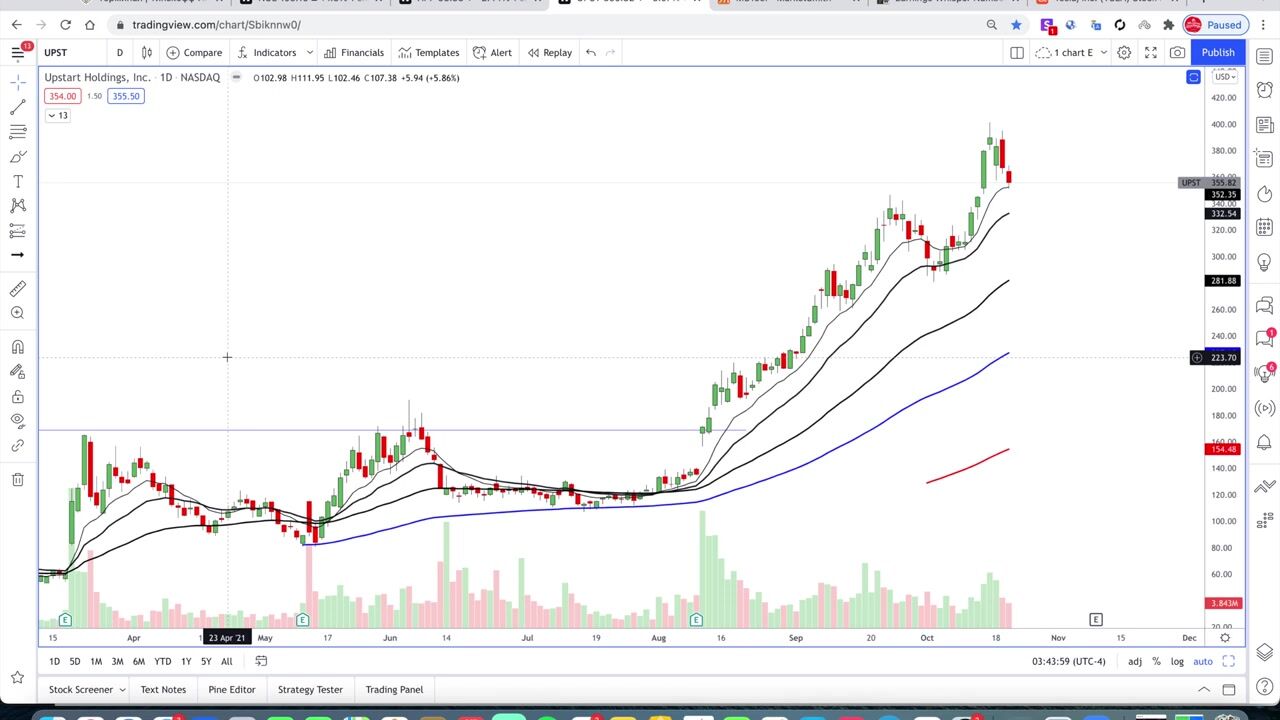This screenshot has height=720, width=1280.
Task: Collapse bottom panel with chevron
Action: 1204,690
